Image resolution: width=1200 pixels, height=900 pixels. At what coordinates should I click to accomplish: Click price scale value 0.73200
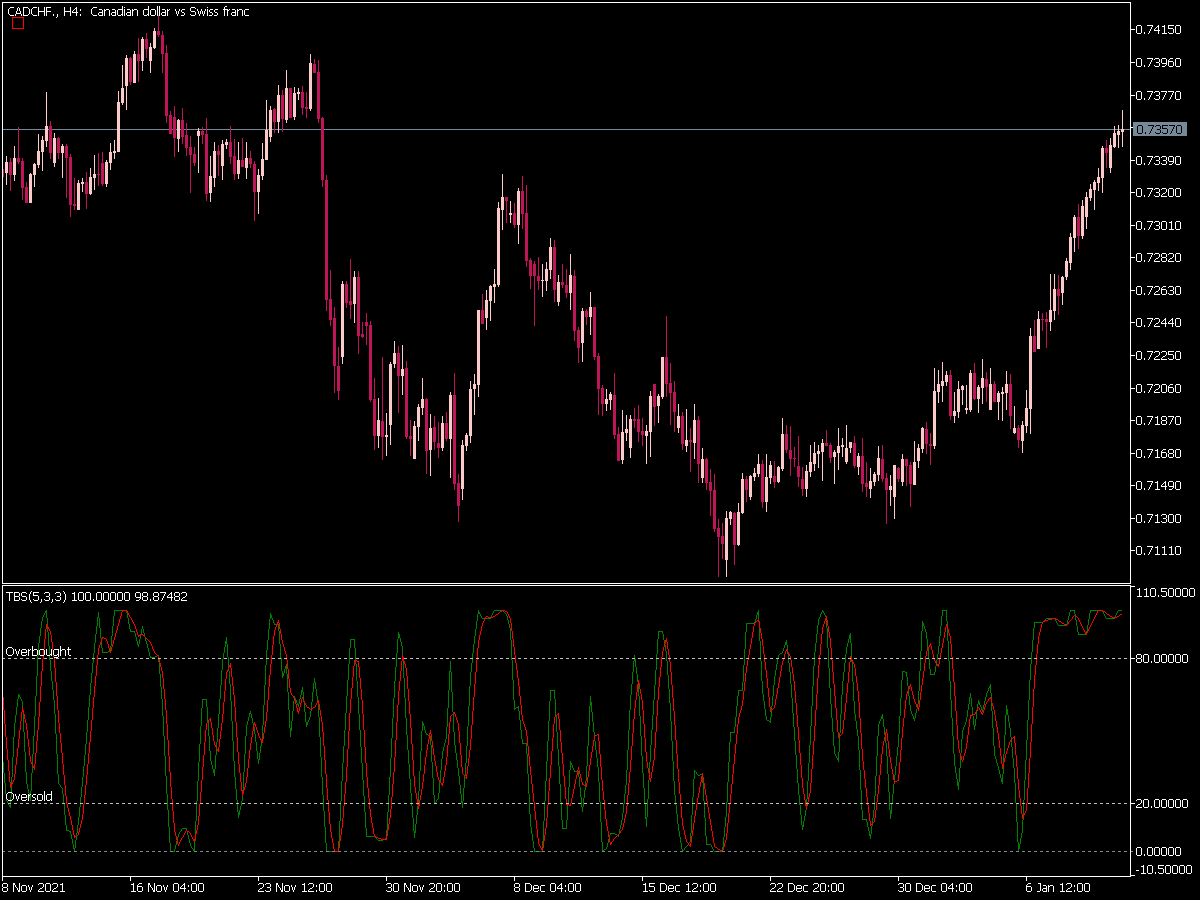click(x=1161, y=192)
